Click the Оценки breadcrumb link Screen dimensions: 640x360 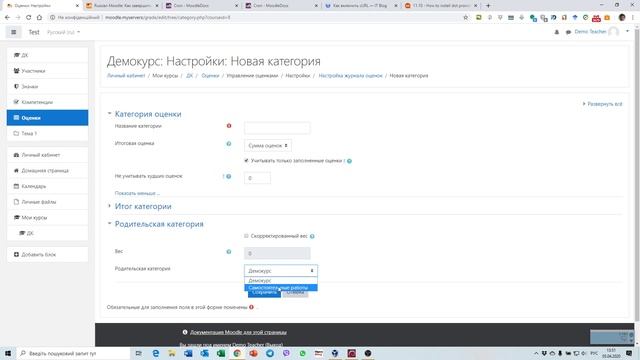pyautogui.click(x=210, y=76)
